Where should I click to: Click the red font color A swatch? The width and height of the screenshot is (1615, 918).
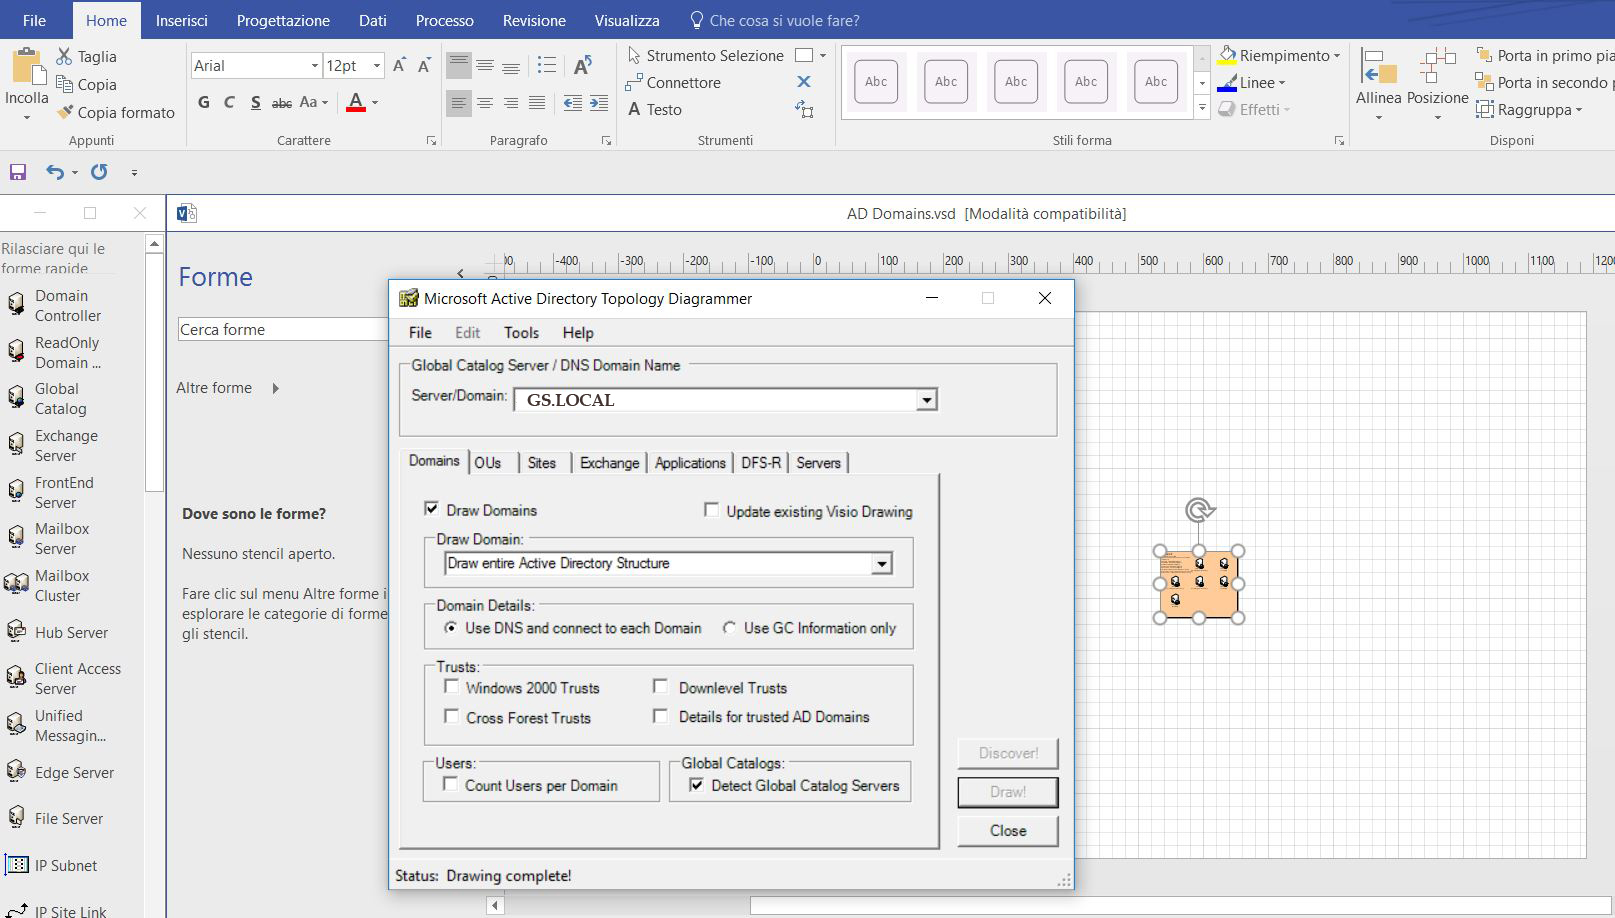[356, 102]
